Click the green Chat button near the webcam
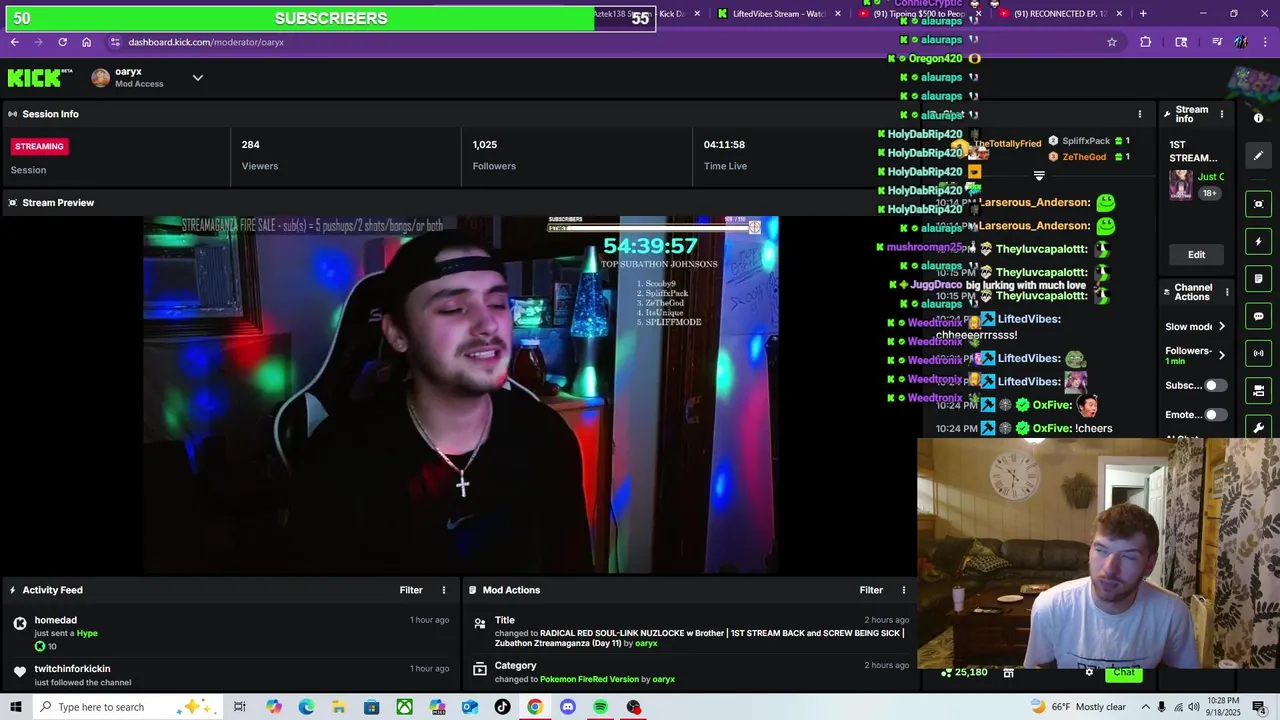 1124,672
